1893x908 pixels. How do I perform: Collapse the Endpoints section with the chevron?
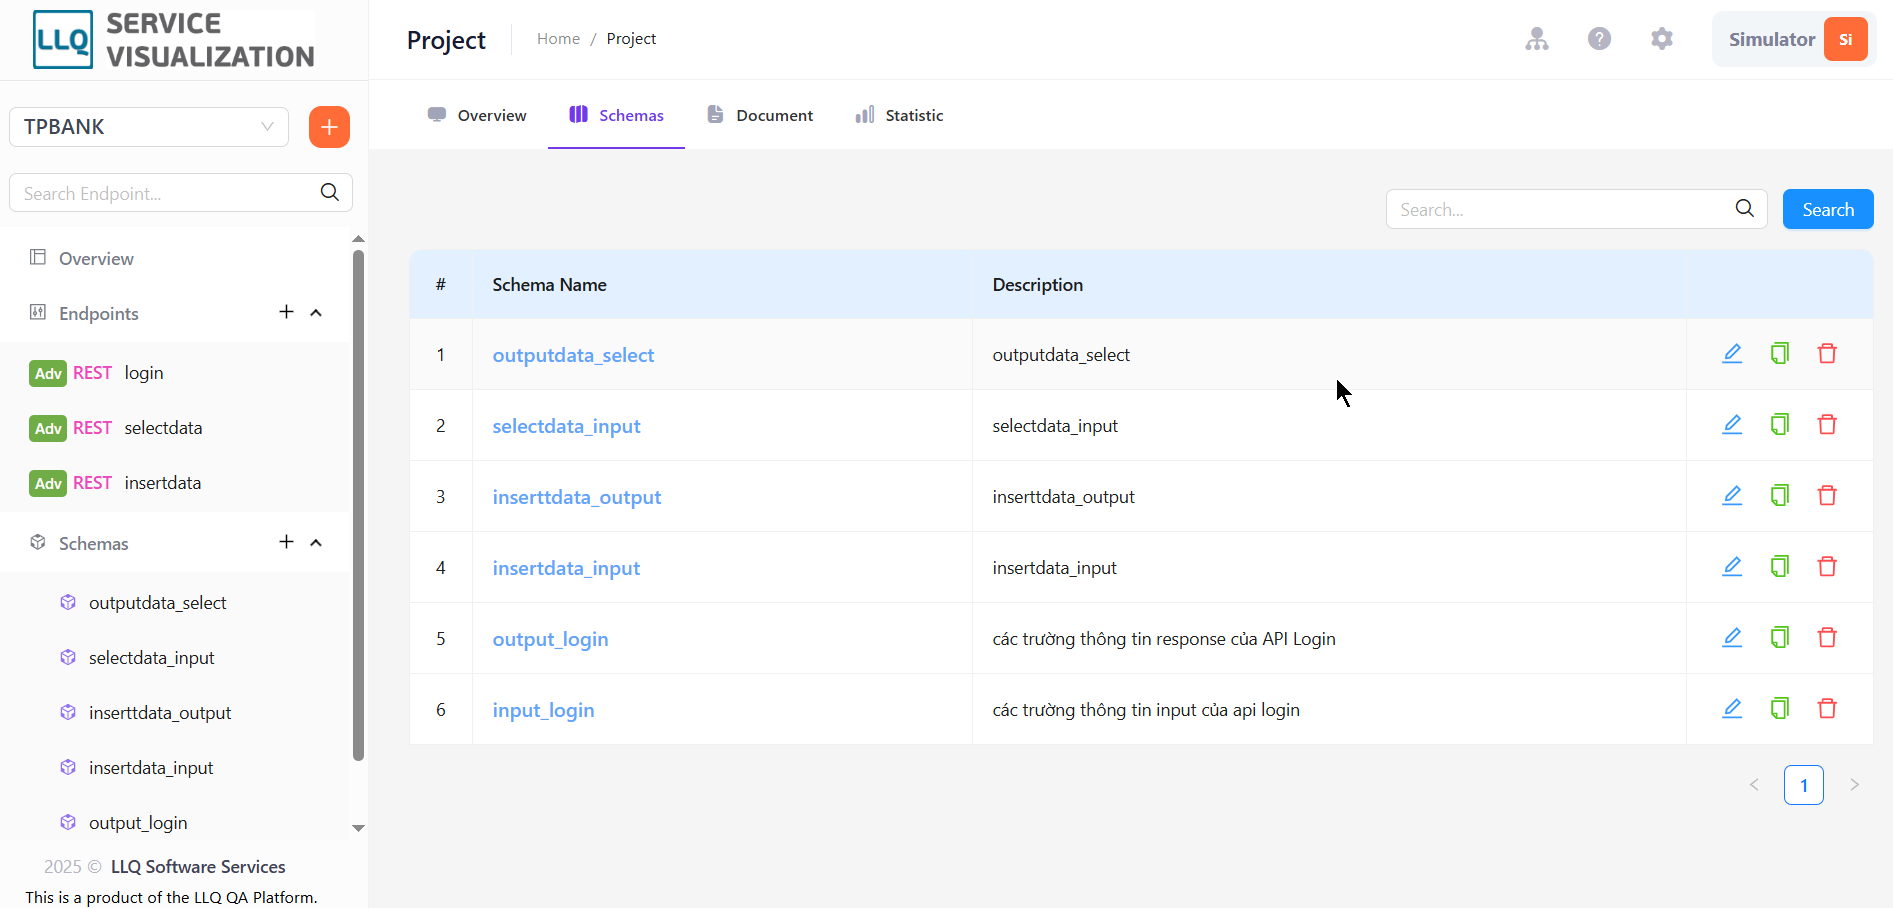point(316,313)
